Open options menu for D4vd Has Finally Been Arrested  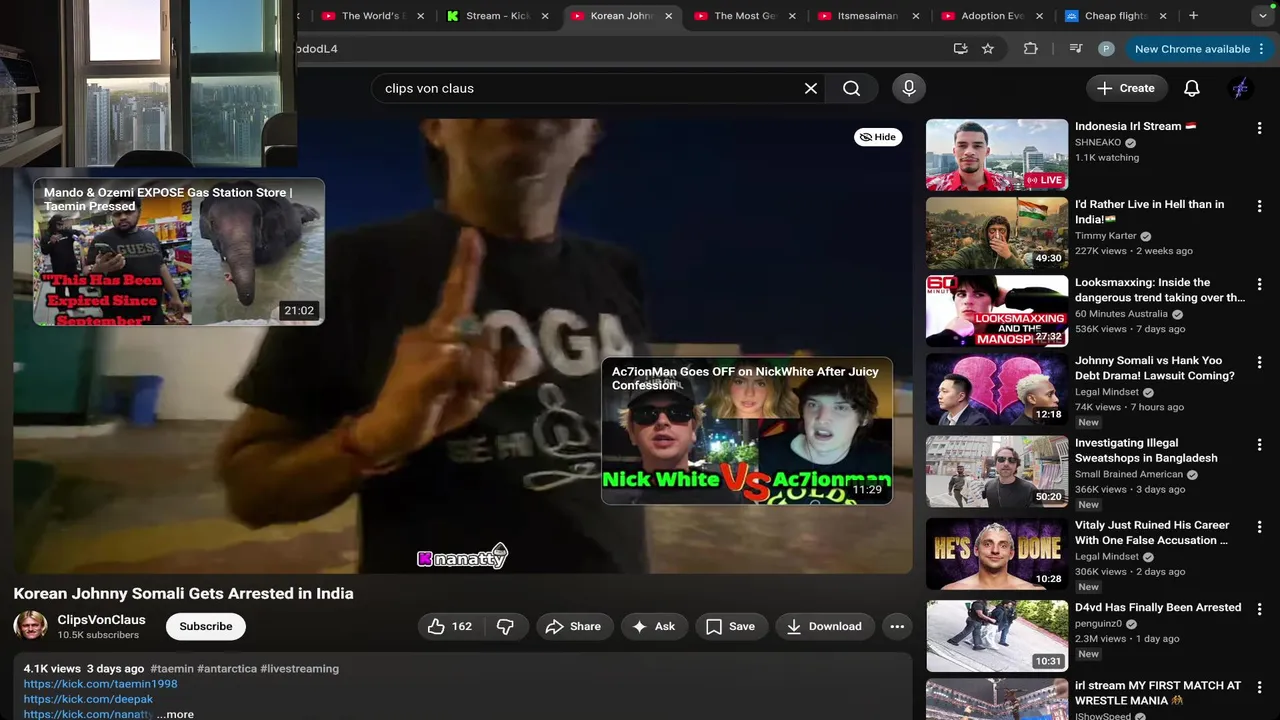(1260, 609)
